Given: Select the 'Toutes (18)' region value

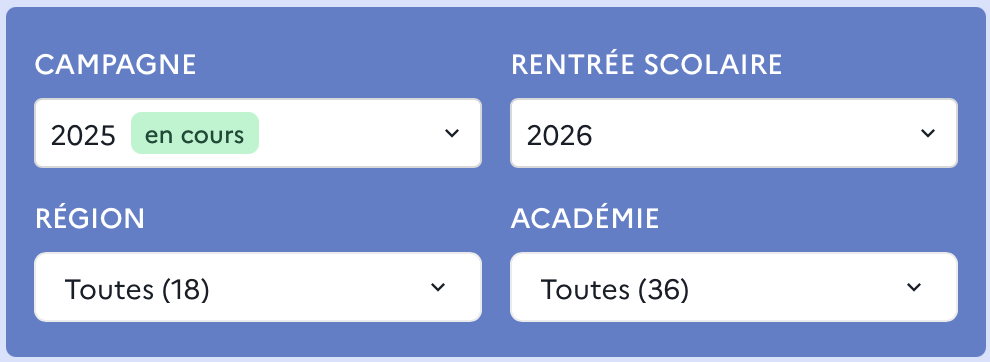Looking at the screenshot, I should pyautogui.click(x=137, y=289).
